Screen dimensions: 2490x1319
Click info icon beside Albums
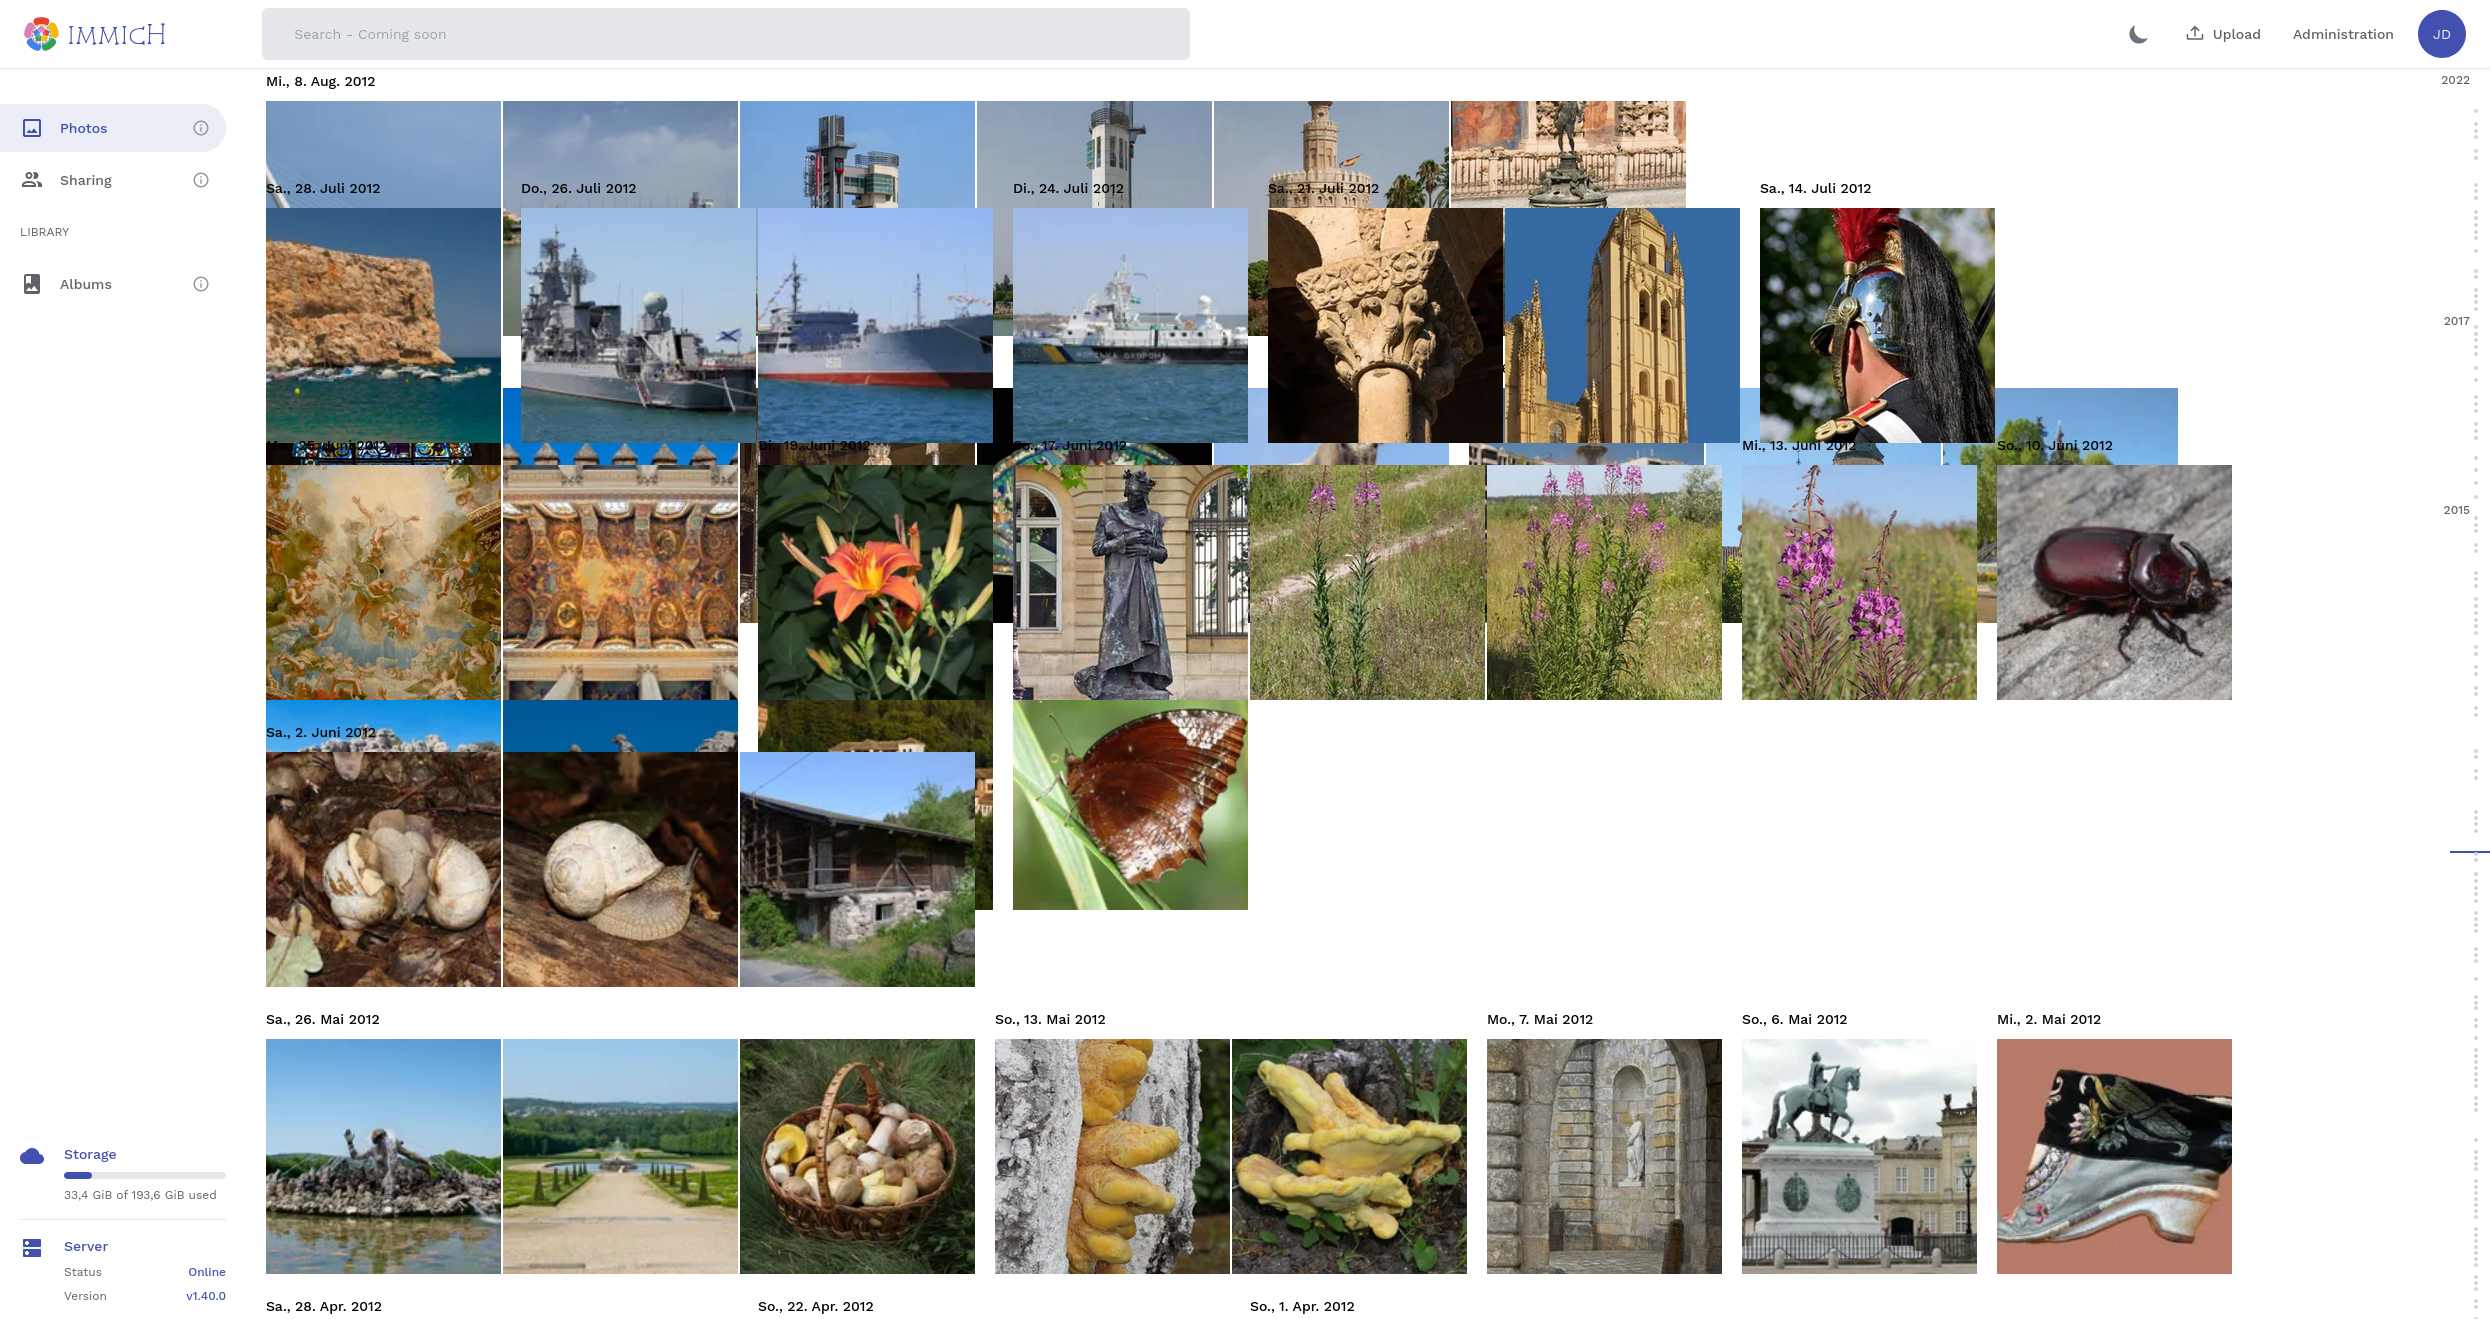pyautogui.click(x=201, y=284)
